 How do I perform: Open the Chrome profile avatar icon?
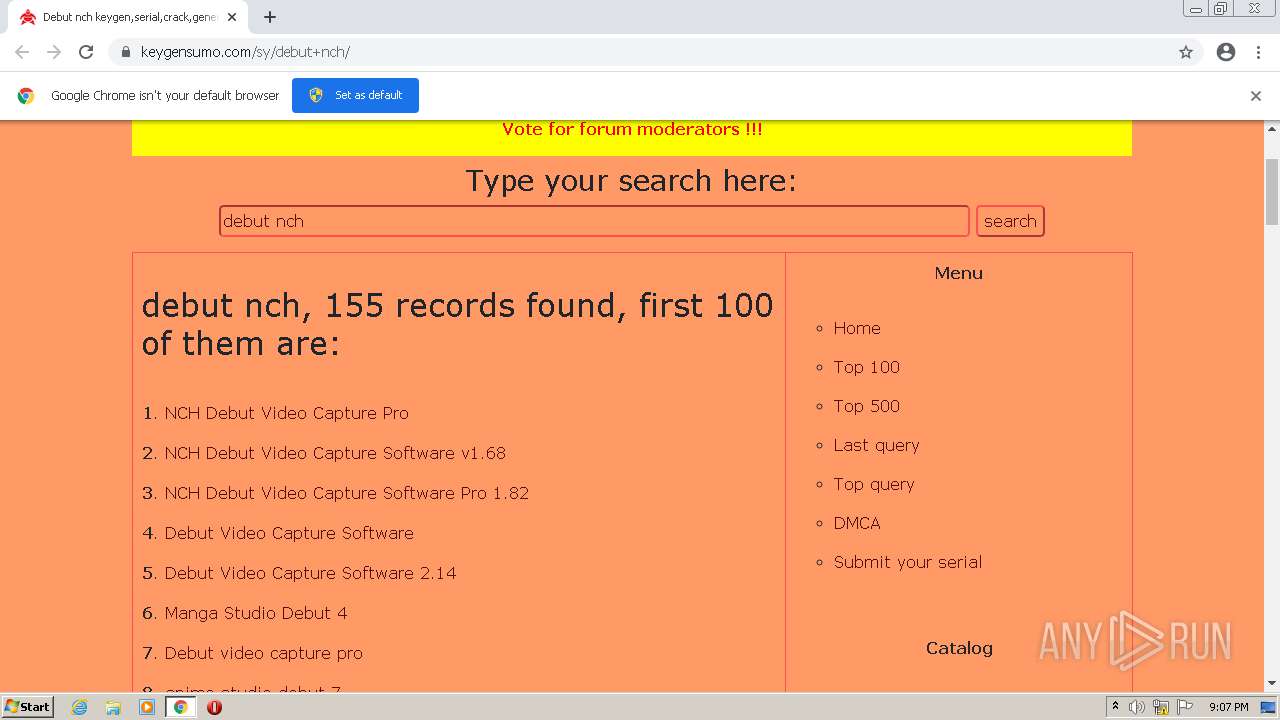tap(1226, 52)
